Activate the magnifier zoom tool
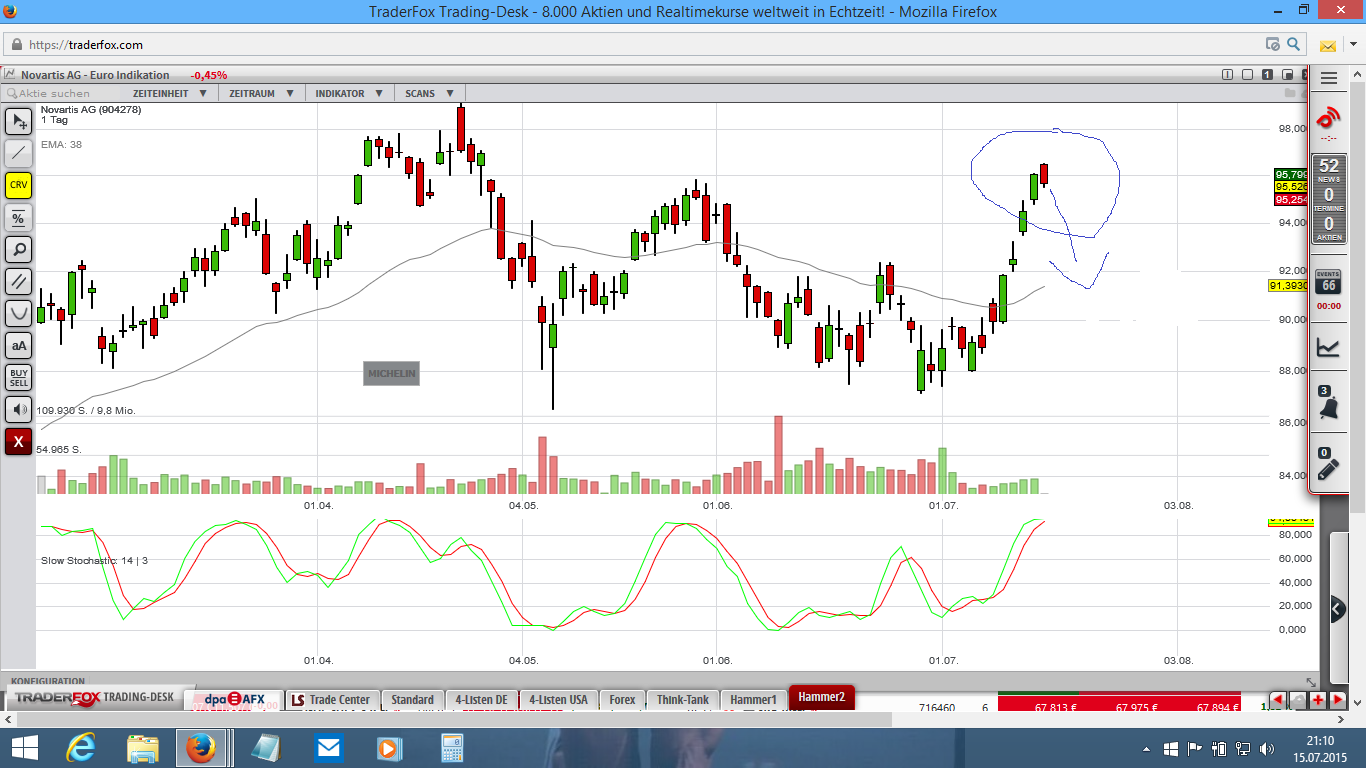Screen dimensions: 1366x768 19,250
